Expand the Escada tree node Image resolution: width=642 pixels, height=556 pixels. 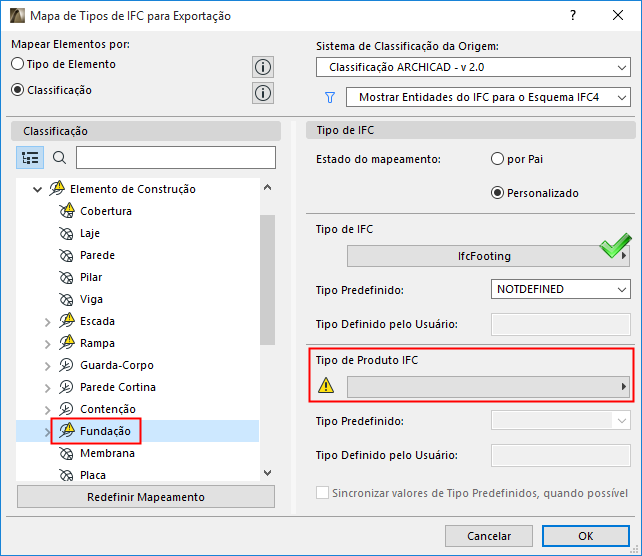click(47, 322)
